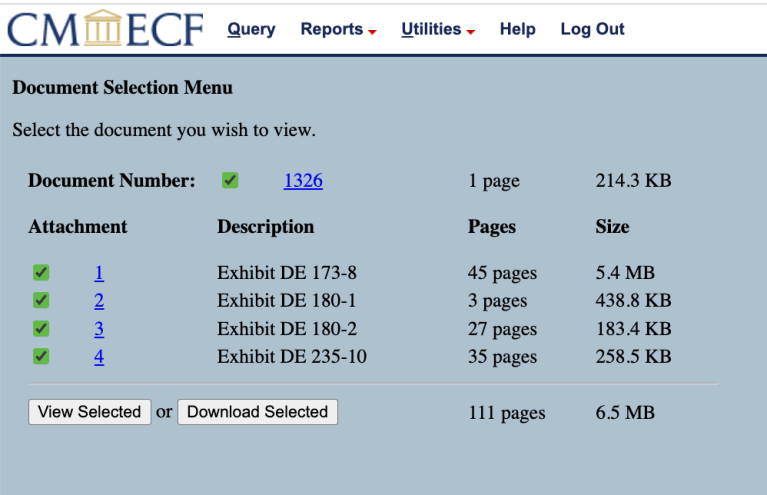
Task: Open the Query menu
Action: pos(251,29)
